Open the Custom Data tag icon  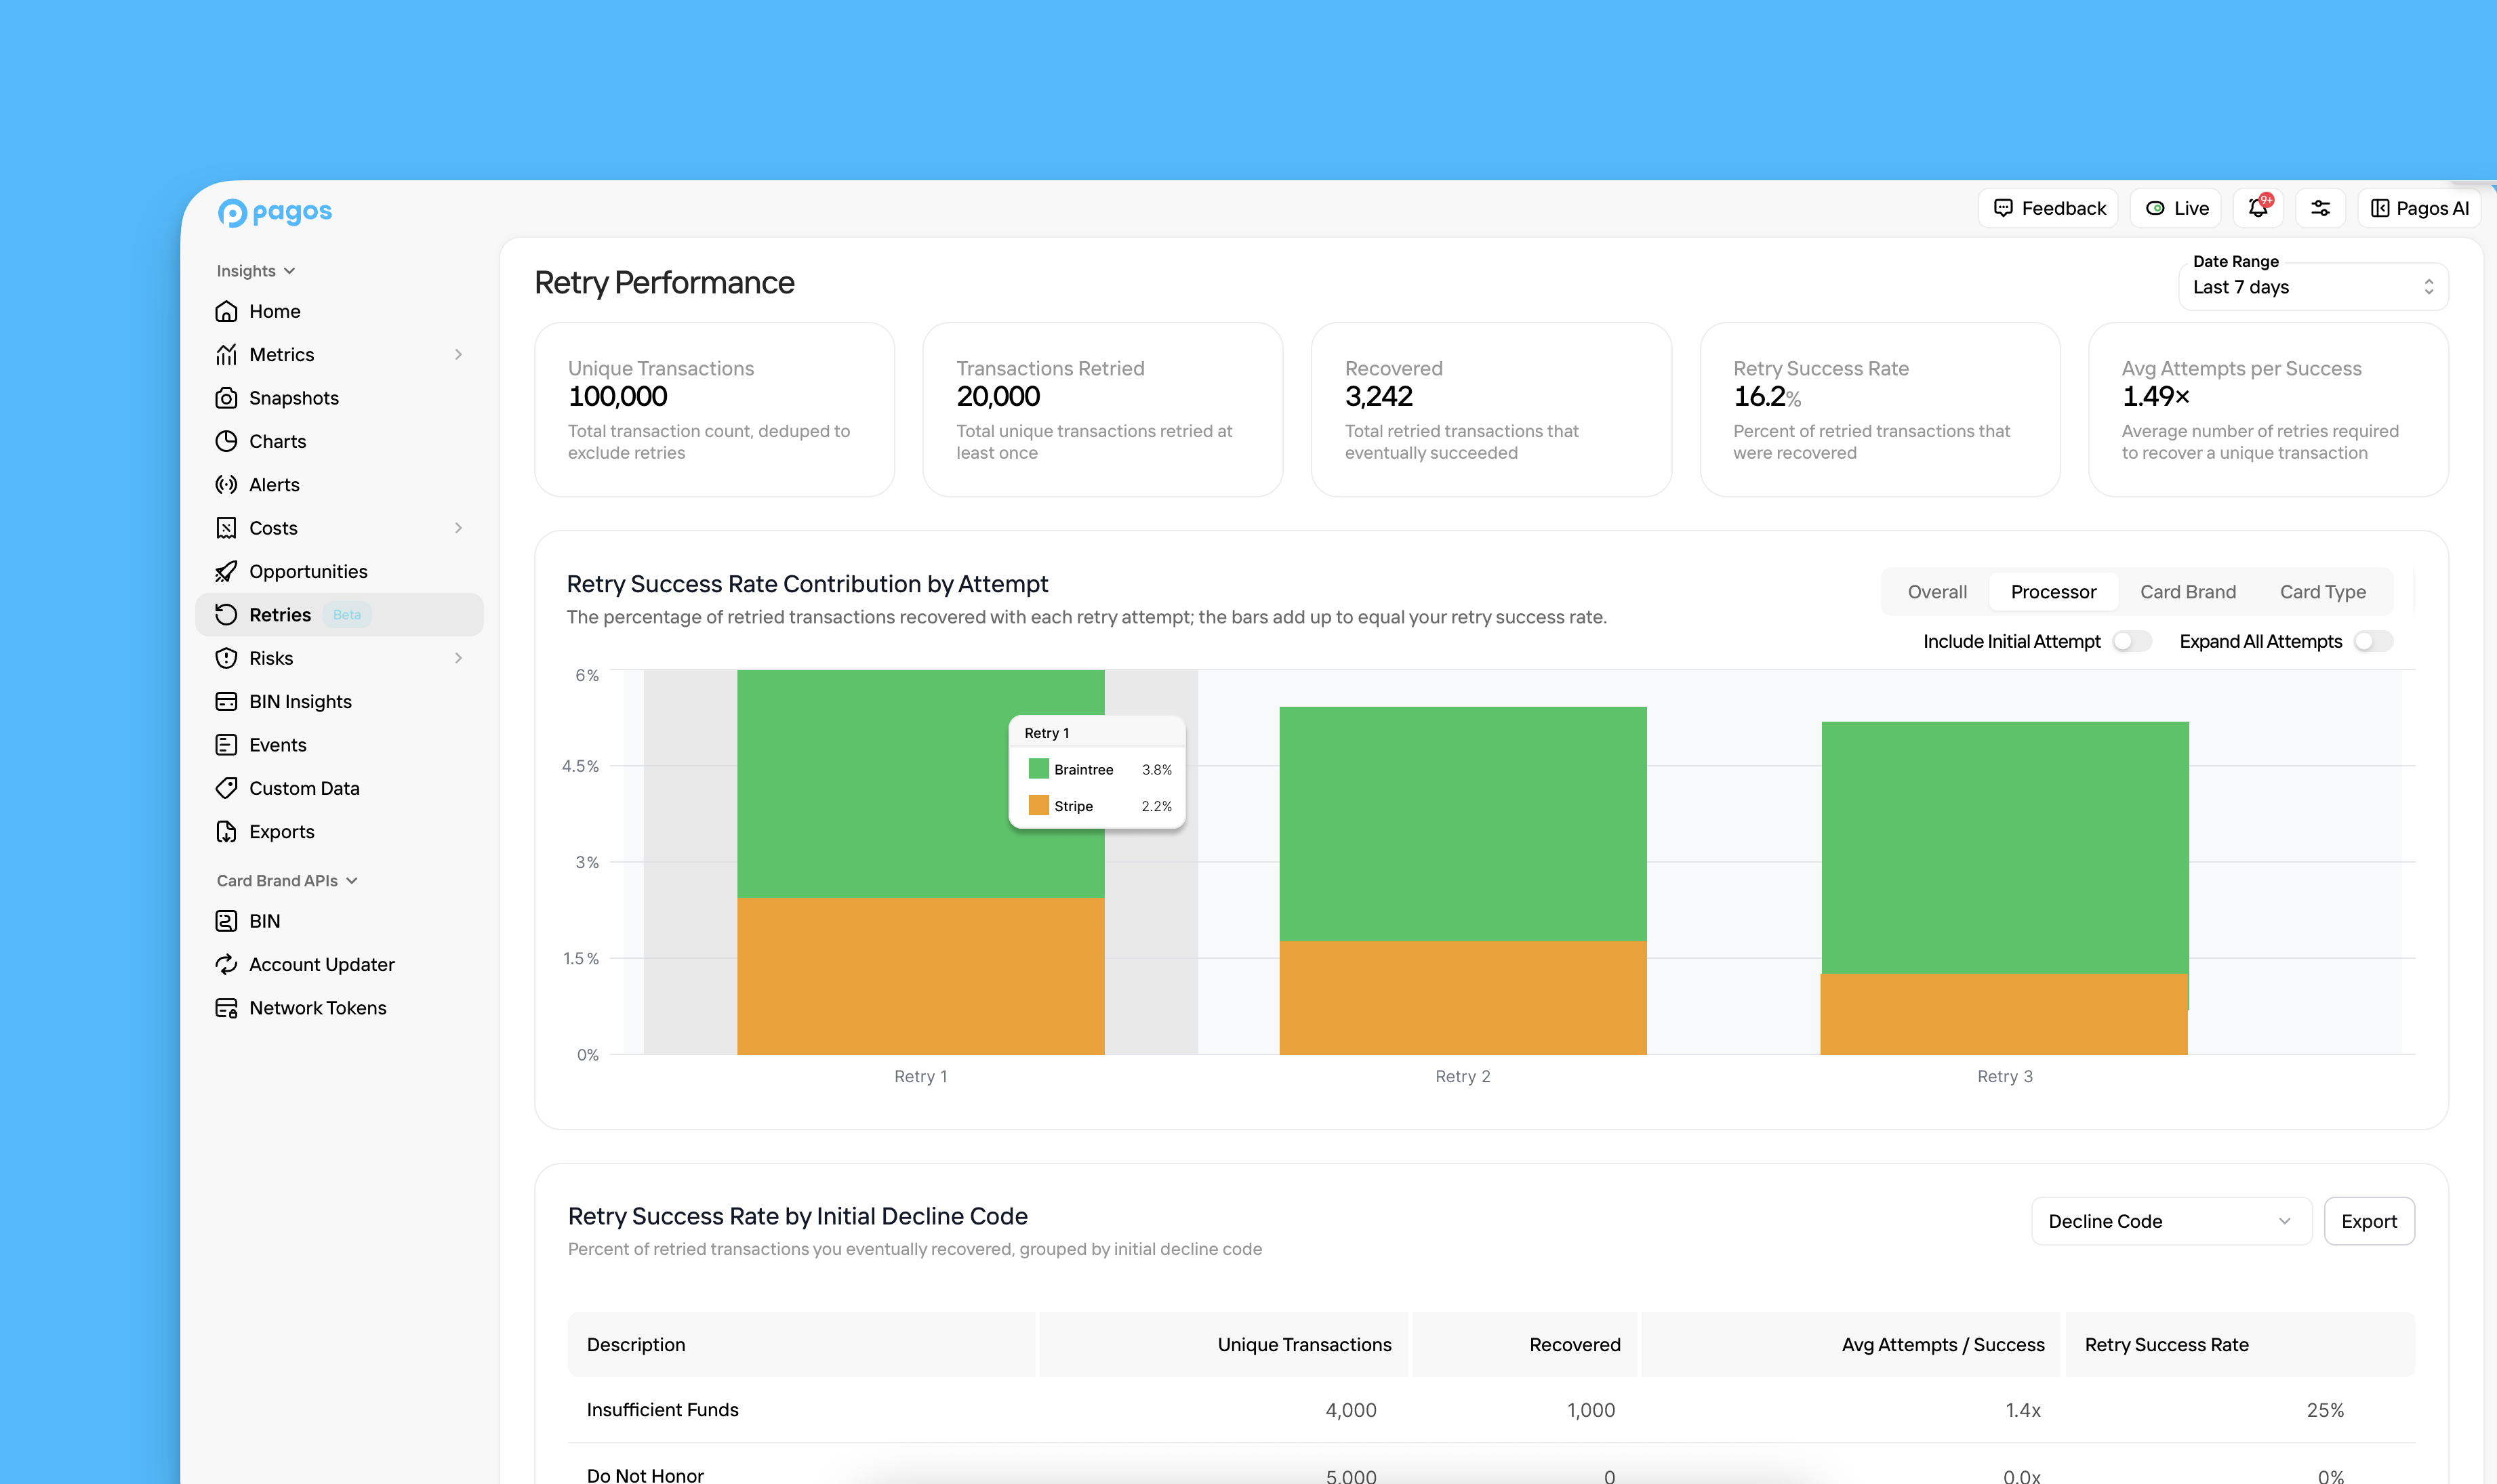pos(226,788)
